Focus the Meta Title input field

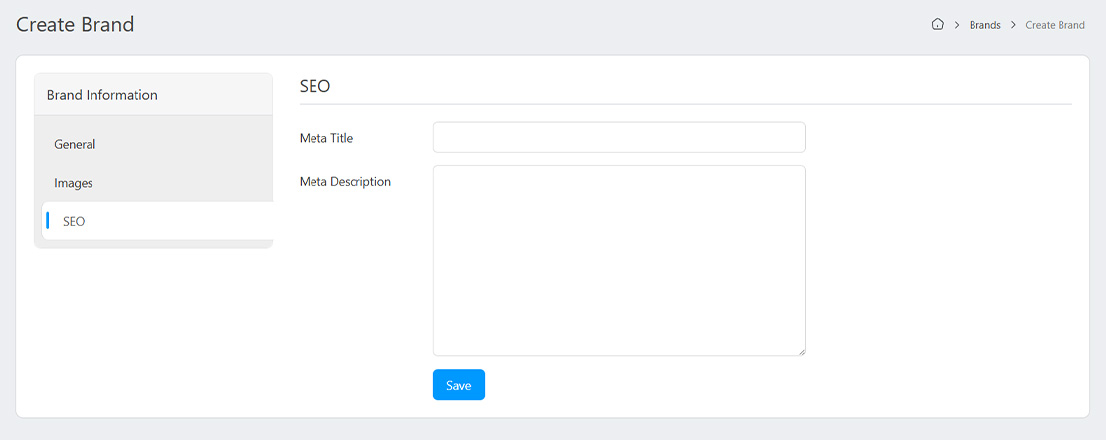619,138
